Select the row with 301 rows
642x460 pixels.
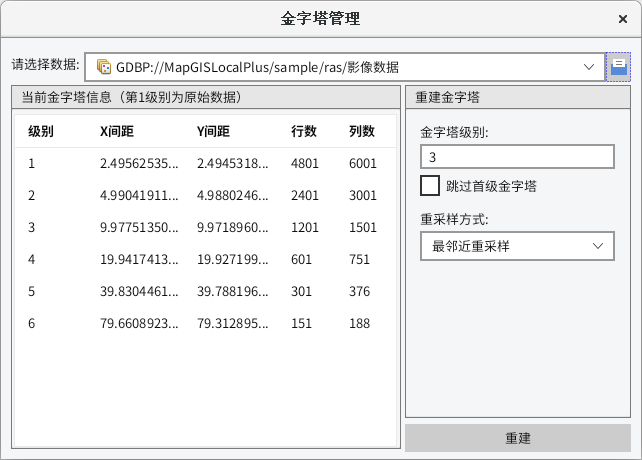pos(205,292)
